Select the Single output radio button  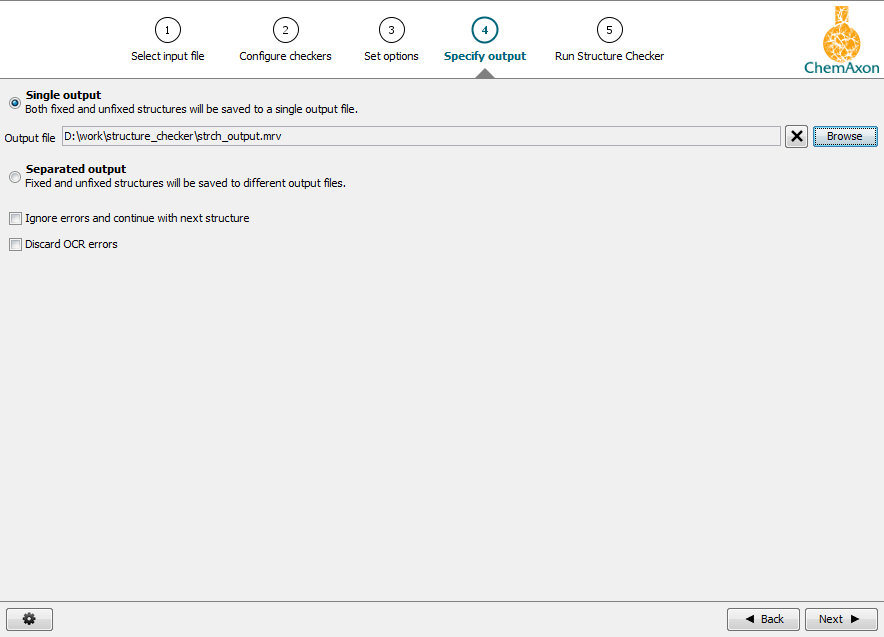pyautogui.click(x=15, y=103)
